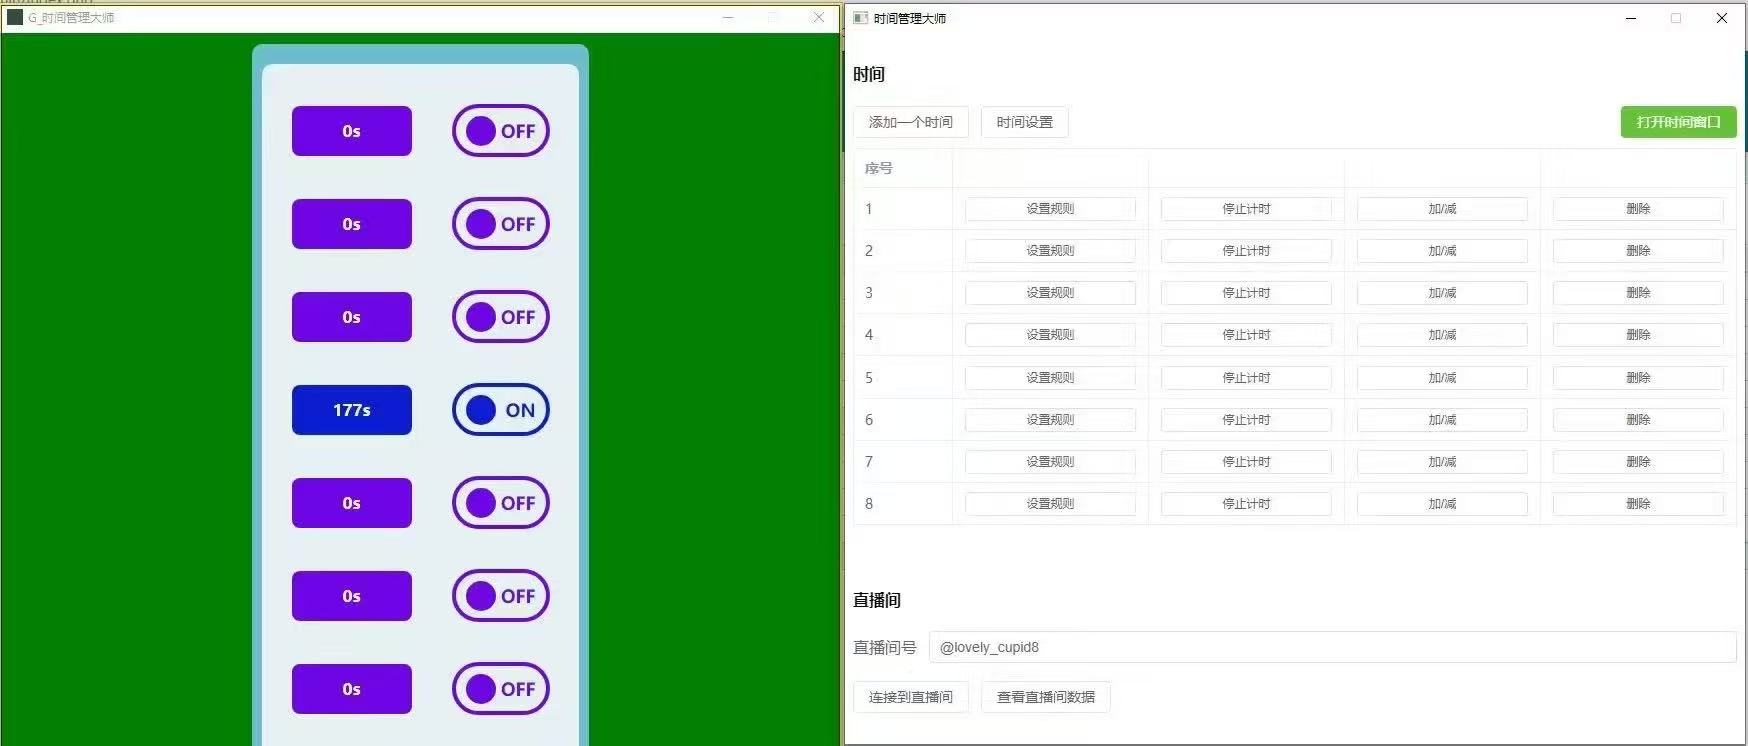Click 设置规则 in row 4
Viewport: 1748px width, 746px height.
coord(1050,335)
